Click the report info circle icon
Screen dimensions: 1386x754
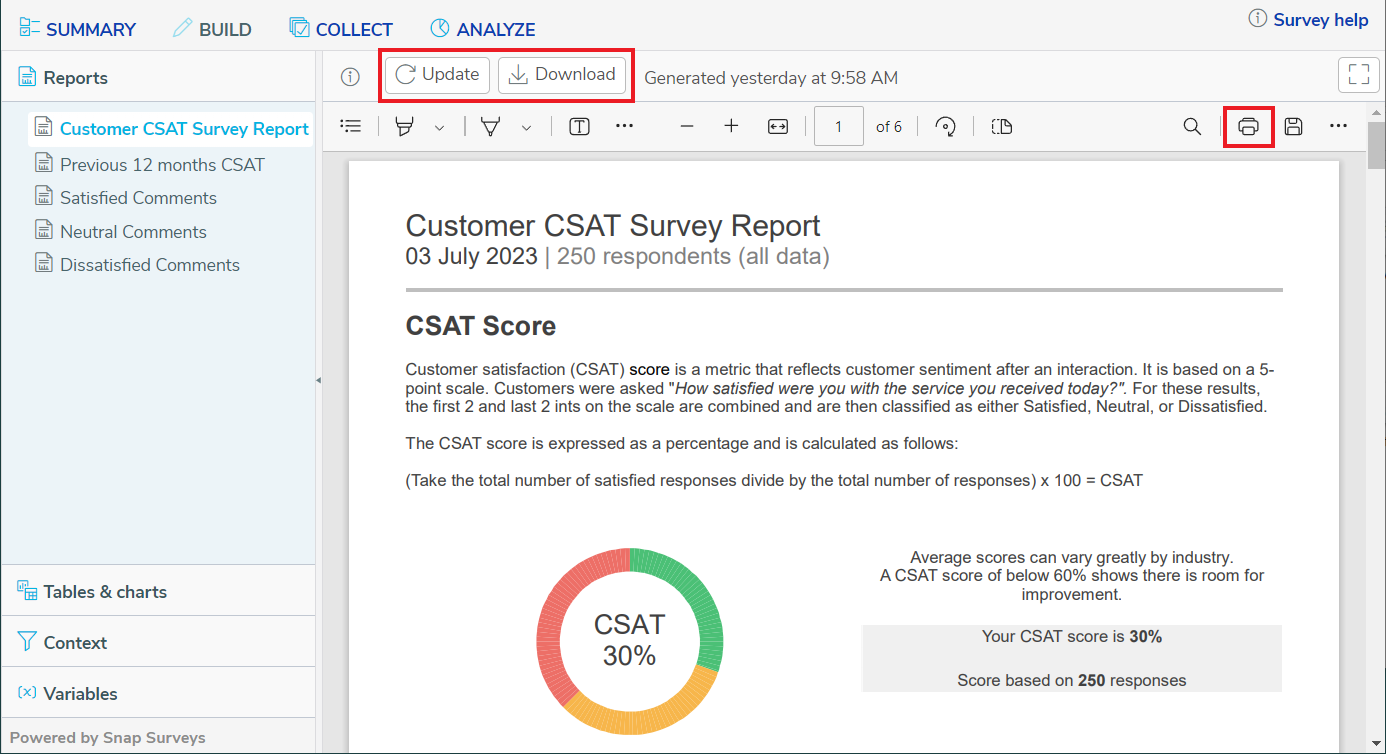coord(350,77)
